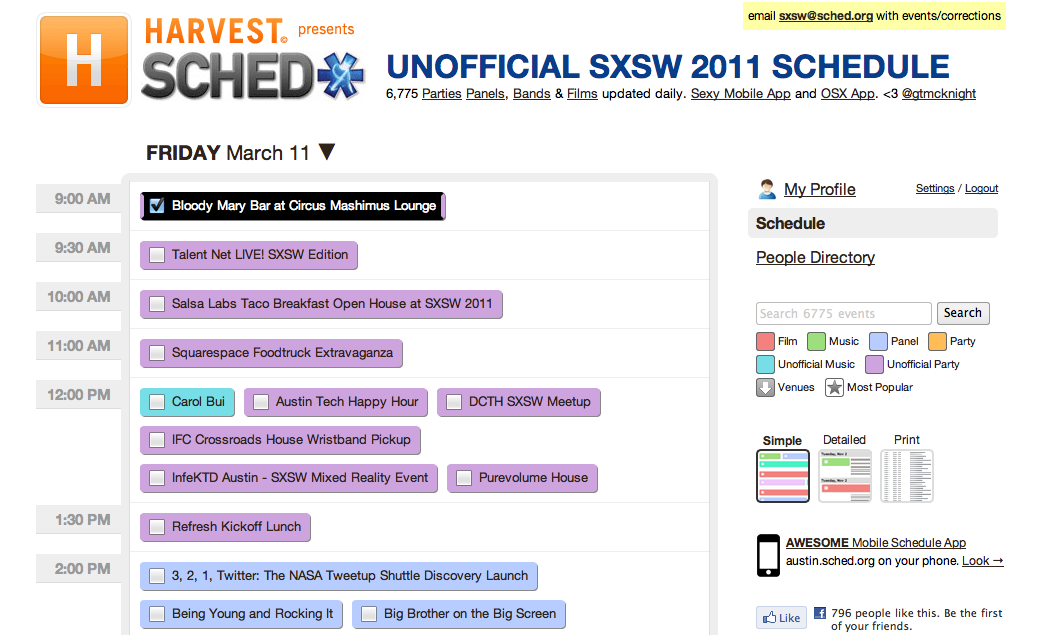Screen dimensions: 1055x635
Task: Click the My Profile avatar icon
Action: [767, 189]
